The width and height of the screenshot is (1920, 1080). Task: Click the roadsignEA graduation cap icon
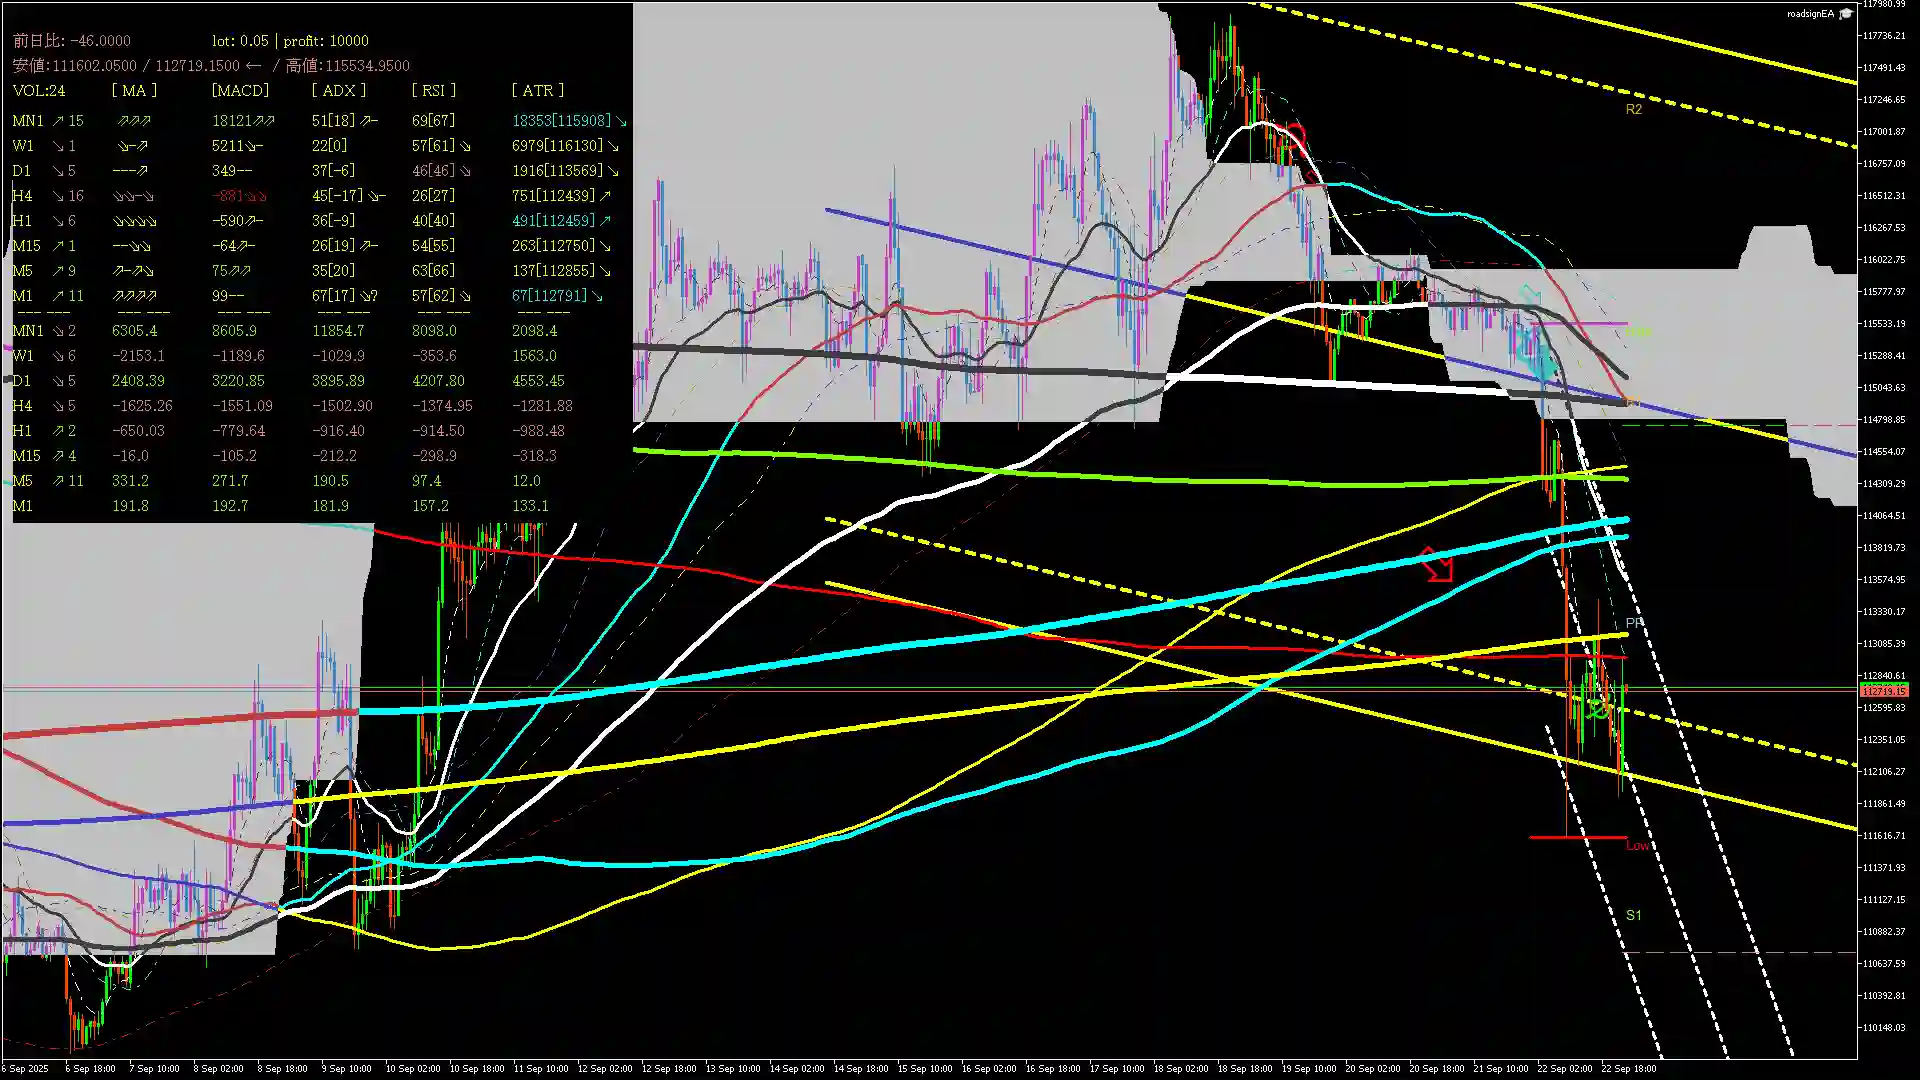[x=1846, y=14]
